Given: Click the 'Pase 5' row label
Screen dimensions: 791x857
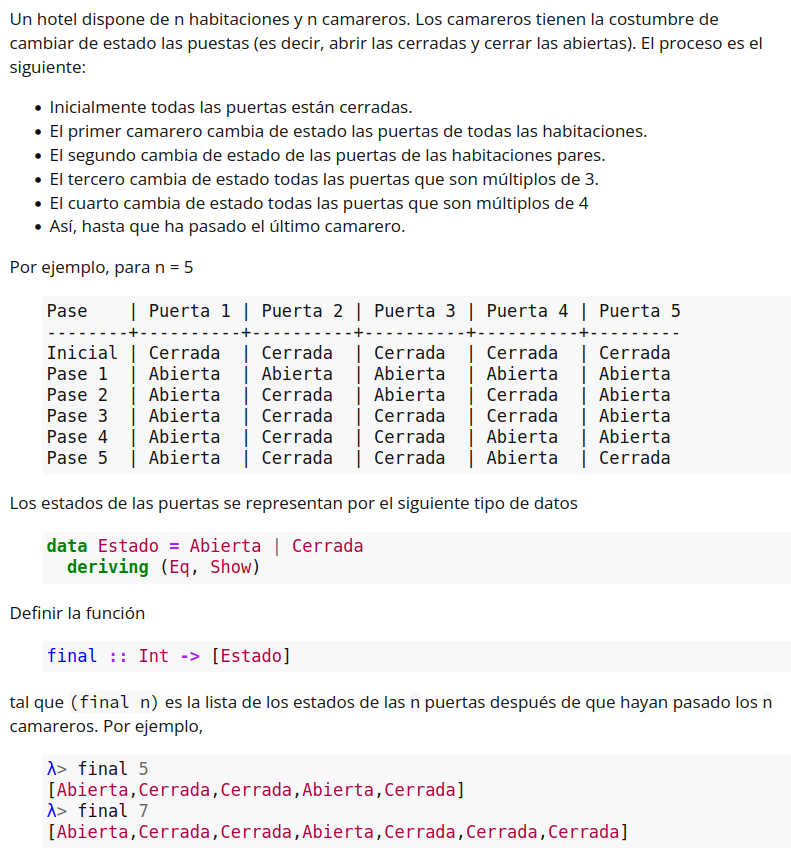Looking at the screenshot, I should 77,458.
